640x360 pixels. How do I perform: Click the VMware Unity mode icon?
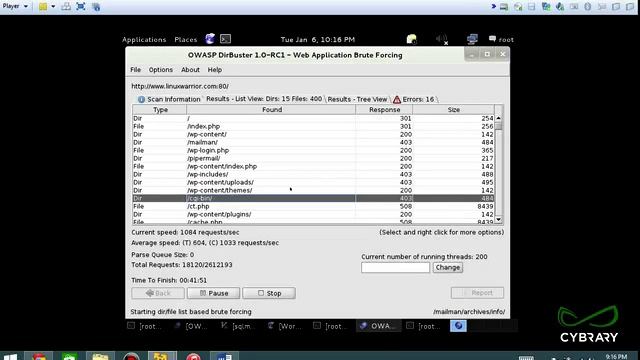96,7
